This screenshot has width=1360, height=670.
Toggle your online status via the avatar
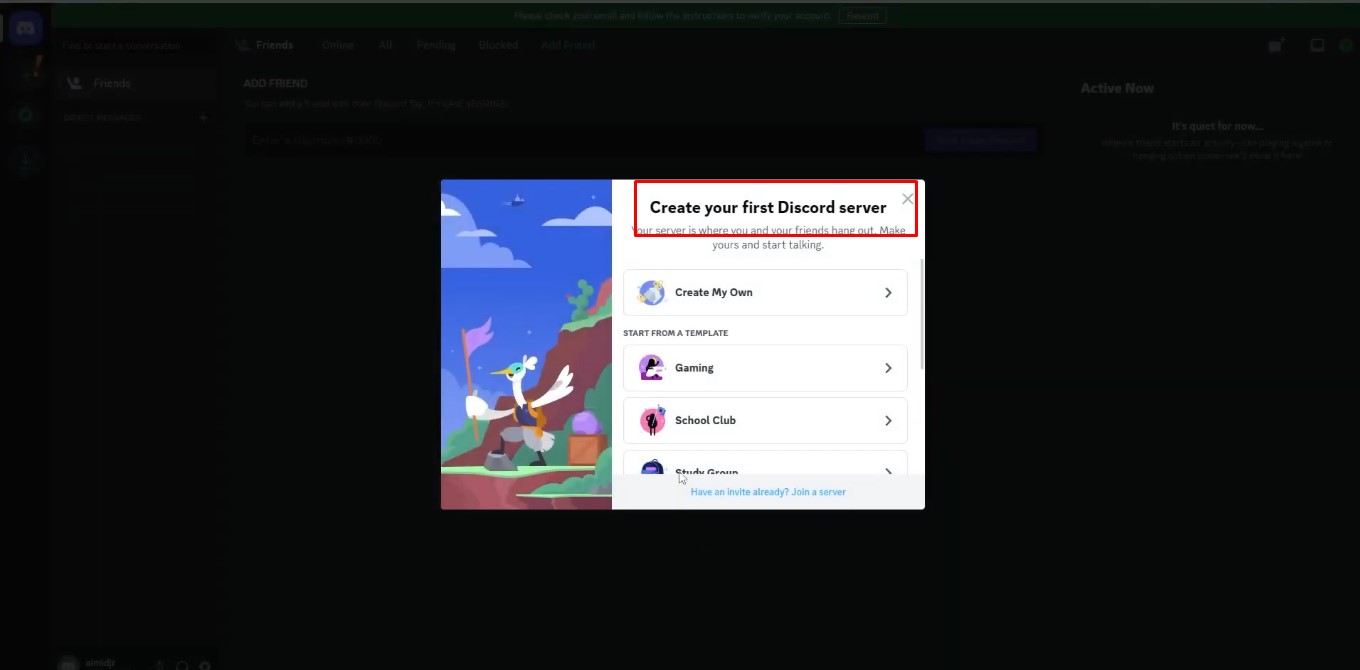click(67, 661)
